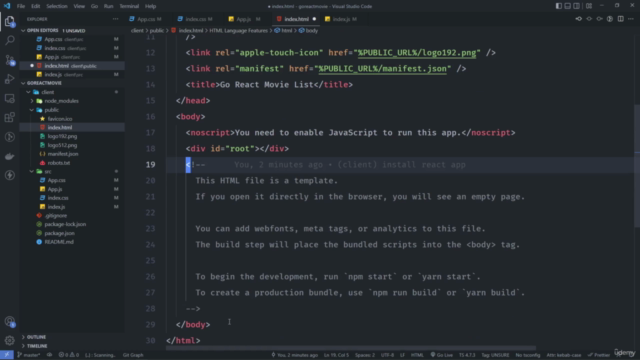
Task: Open the Explorer view in the activity bar
Action: tap(9, 21)
